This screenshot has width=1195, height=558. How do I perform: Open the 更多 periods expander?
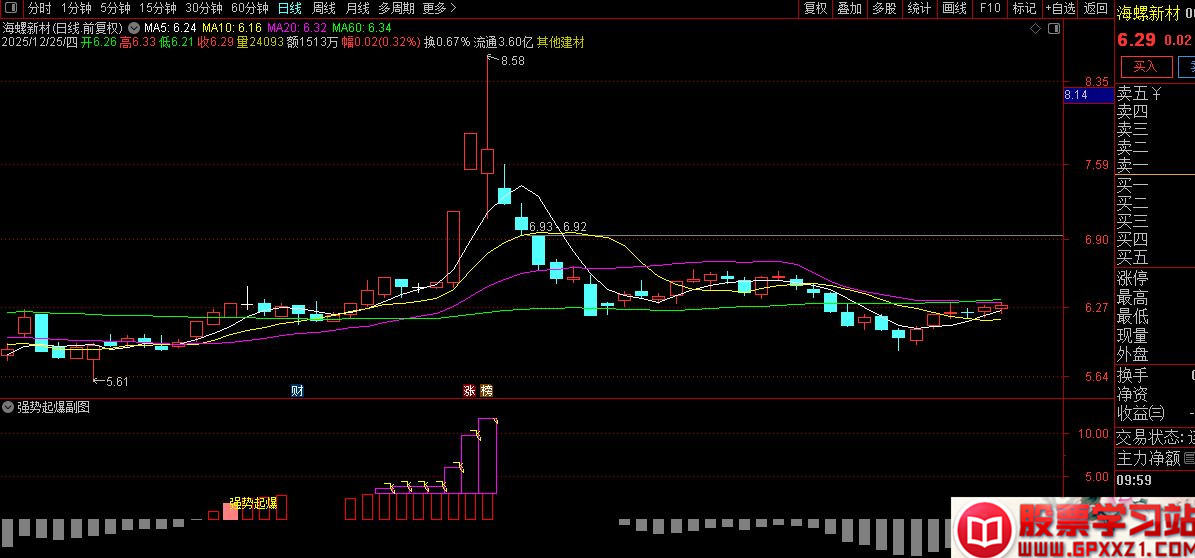click(438, 8)
